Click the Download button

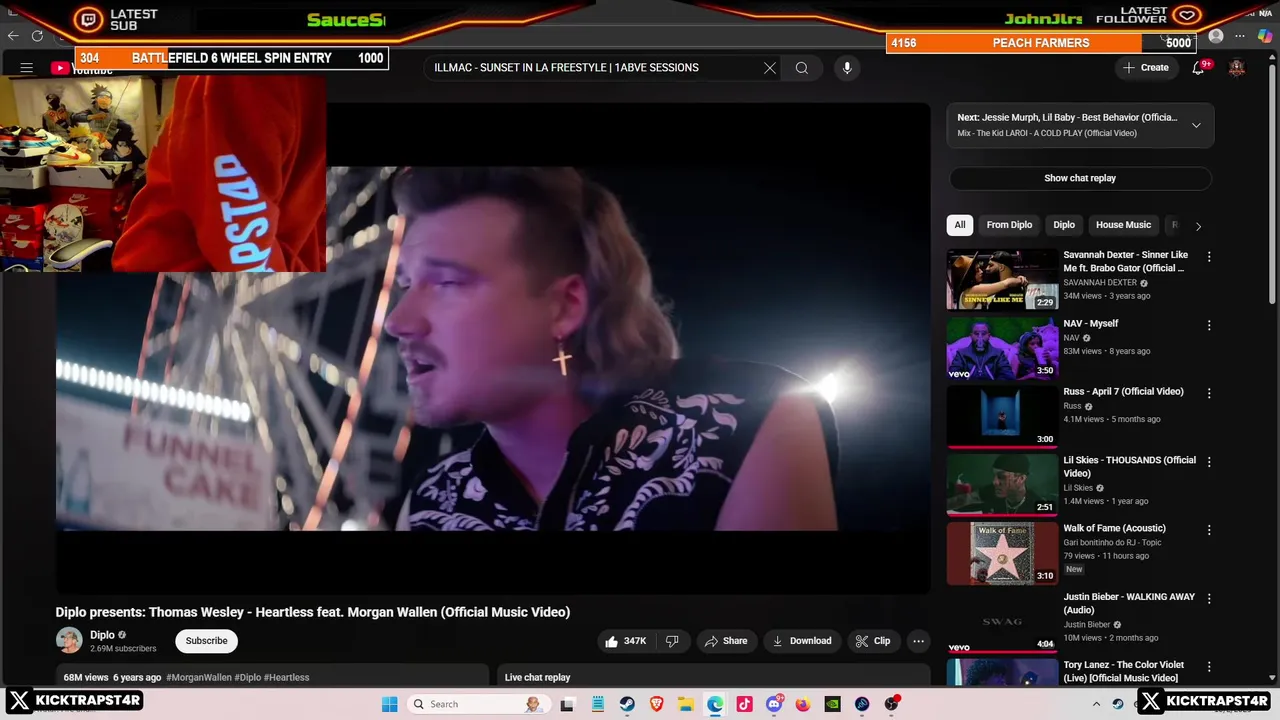(x=802, y=641)
